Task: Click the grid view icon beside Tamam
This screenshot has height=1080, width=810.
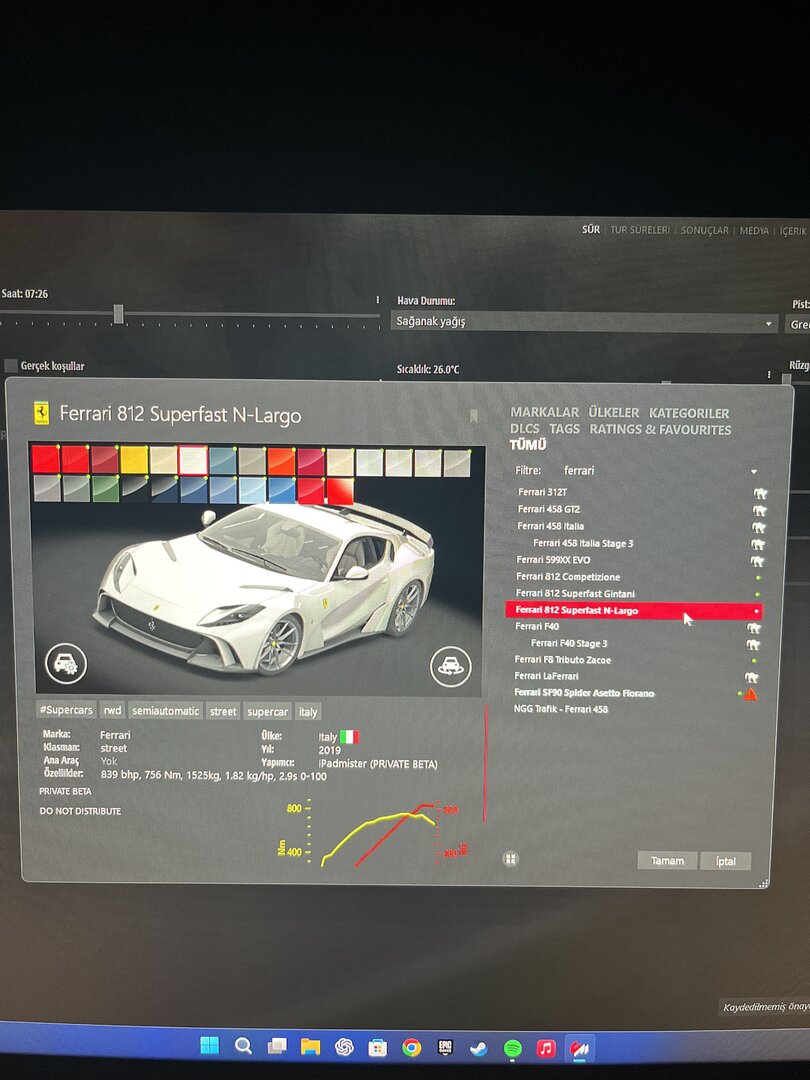Action: point(510,858)
